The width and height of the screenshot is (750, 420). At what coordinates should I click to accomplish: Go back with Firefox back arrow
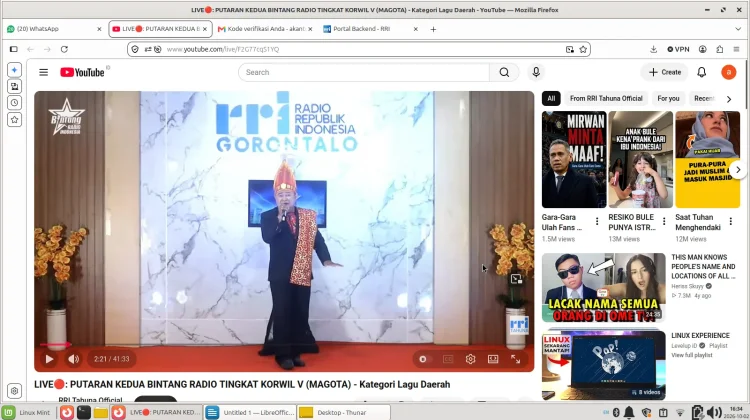[x=31, y=49]
